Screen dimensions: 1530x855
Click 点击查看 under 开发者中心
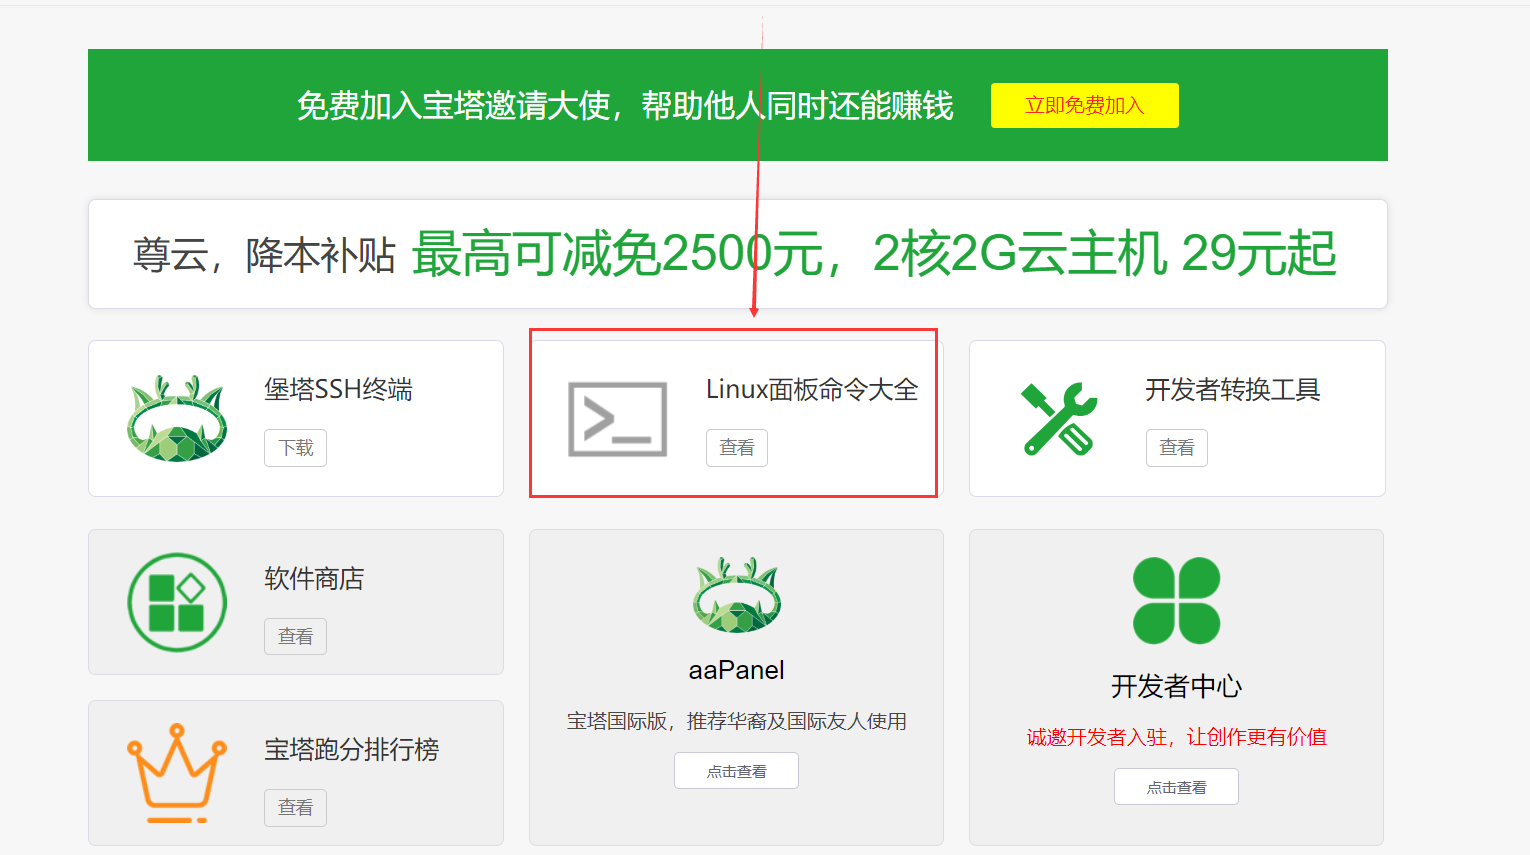(1176, 787)
